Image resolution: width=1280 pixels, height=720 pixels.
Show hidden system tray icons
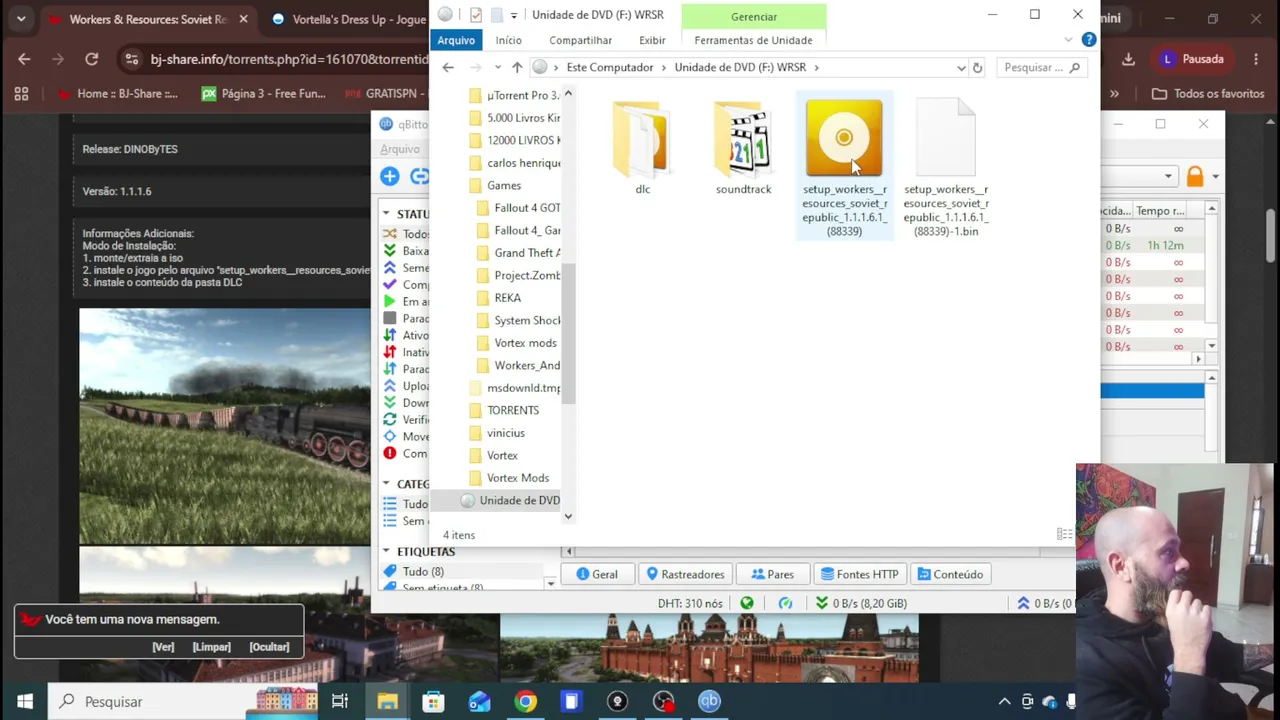1004,701
